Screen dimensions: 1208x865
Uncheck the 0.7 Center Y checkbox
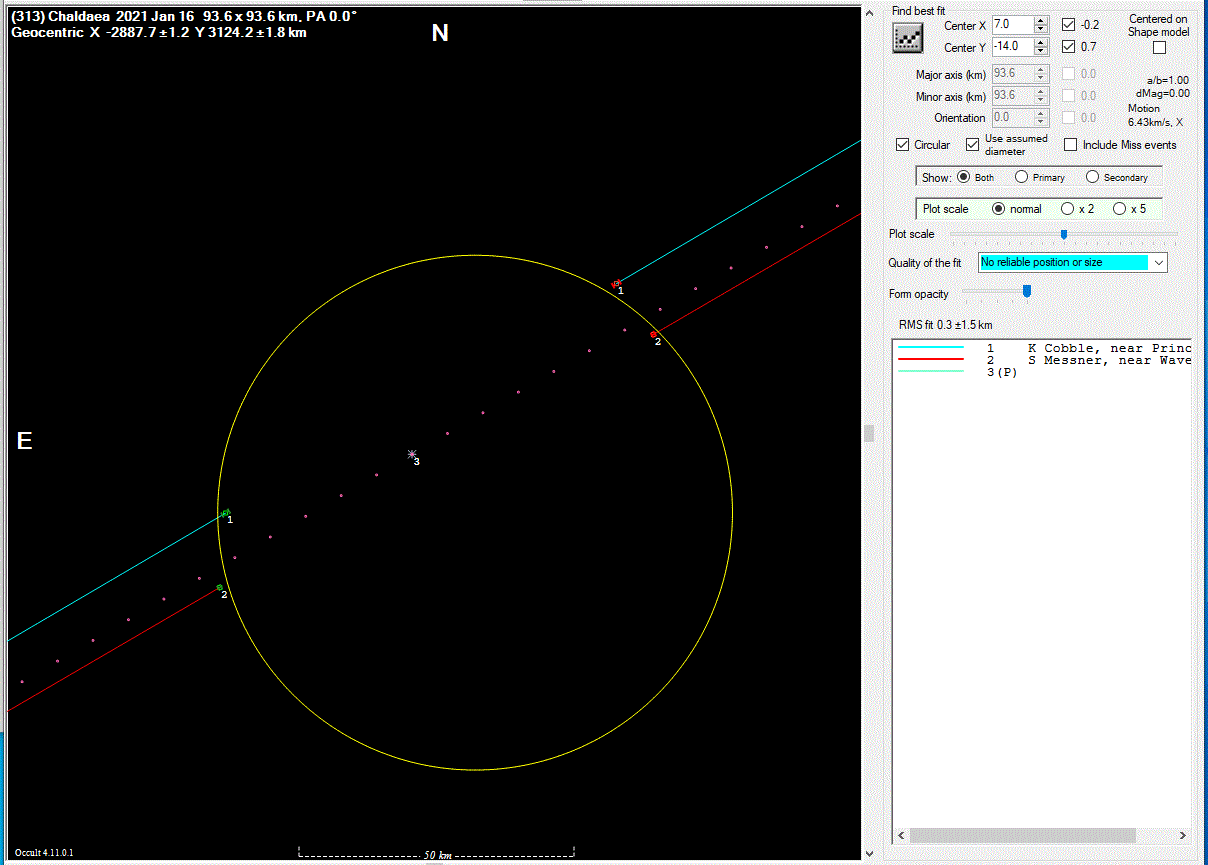pyautogui.click(x=1069, y=47)
